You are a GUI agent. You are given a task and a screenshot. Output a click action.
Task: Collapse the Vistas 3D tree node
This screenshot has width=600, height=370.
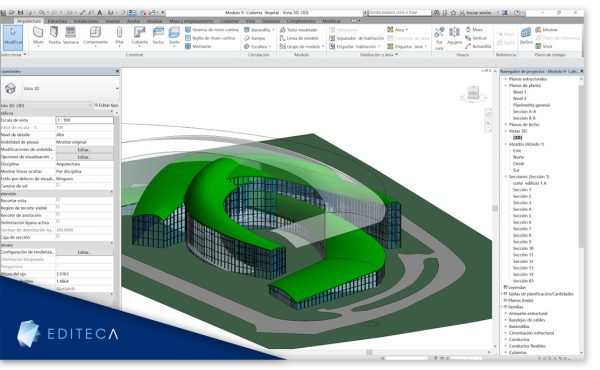coord(506,131)
